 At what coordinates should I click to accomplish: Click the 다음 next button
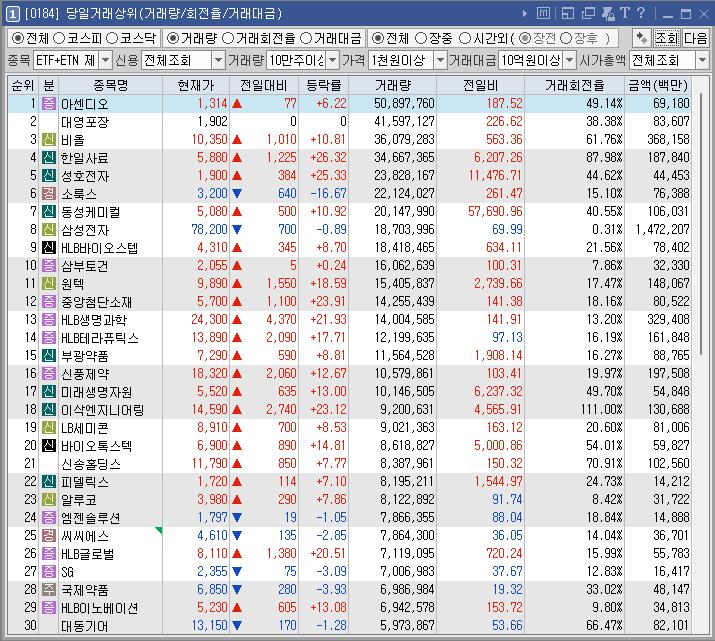coord(695,38)
